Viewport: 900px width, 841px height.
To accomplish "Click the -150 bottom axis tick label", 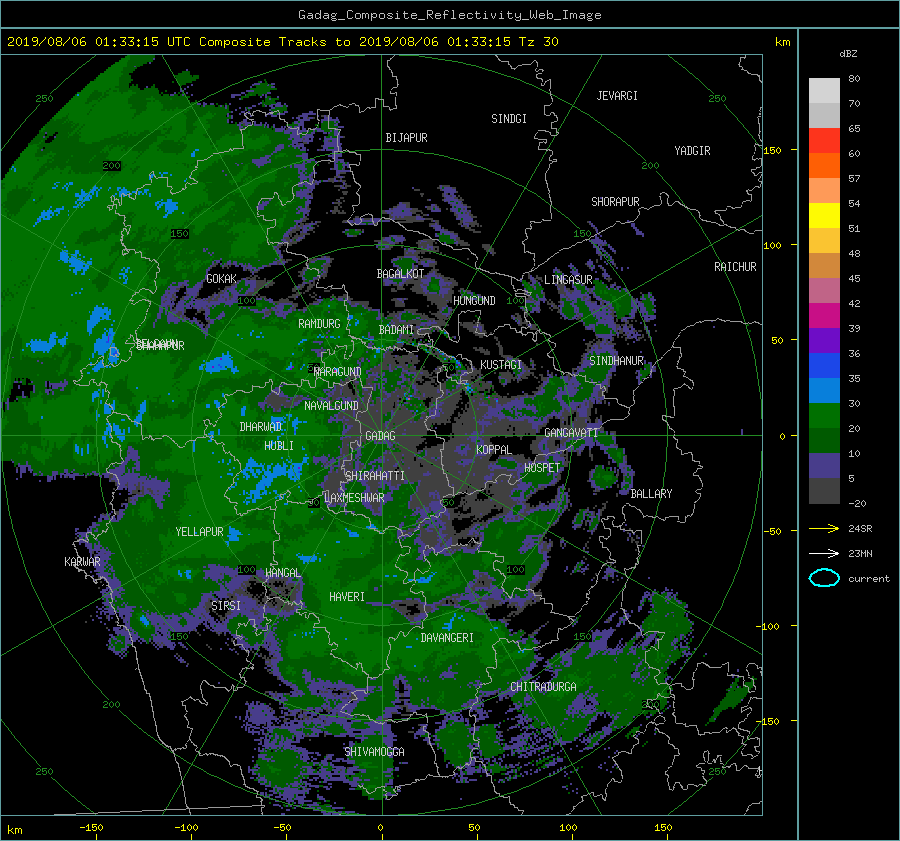I will (x=91, y=828).
